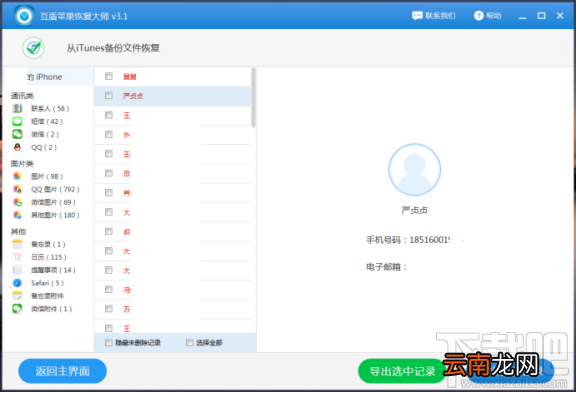
Task: Tick the checkbox for the 田 row
Action: coord(109,173)
